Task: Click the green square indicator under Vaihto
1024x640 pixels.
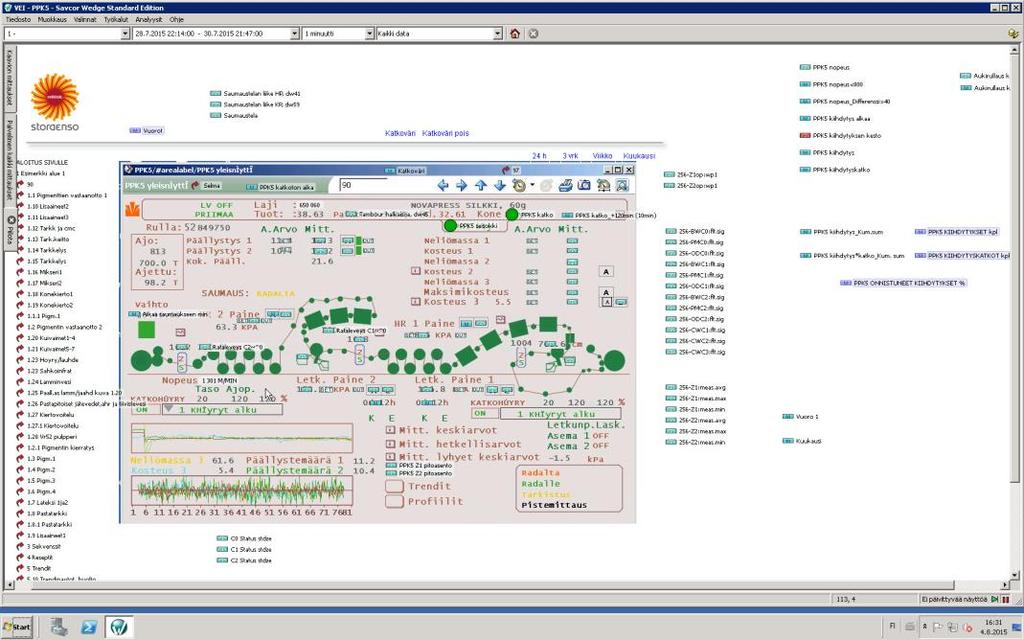Action: [146, 330]
